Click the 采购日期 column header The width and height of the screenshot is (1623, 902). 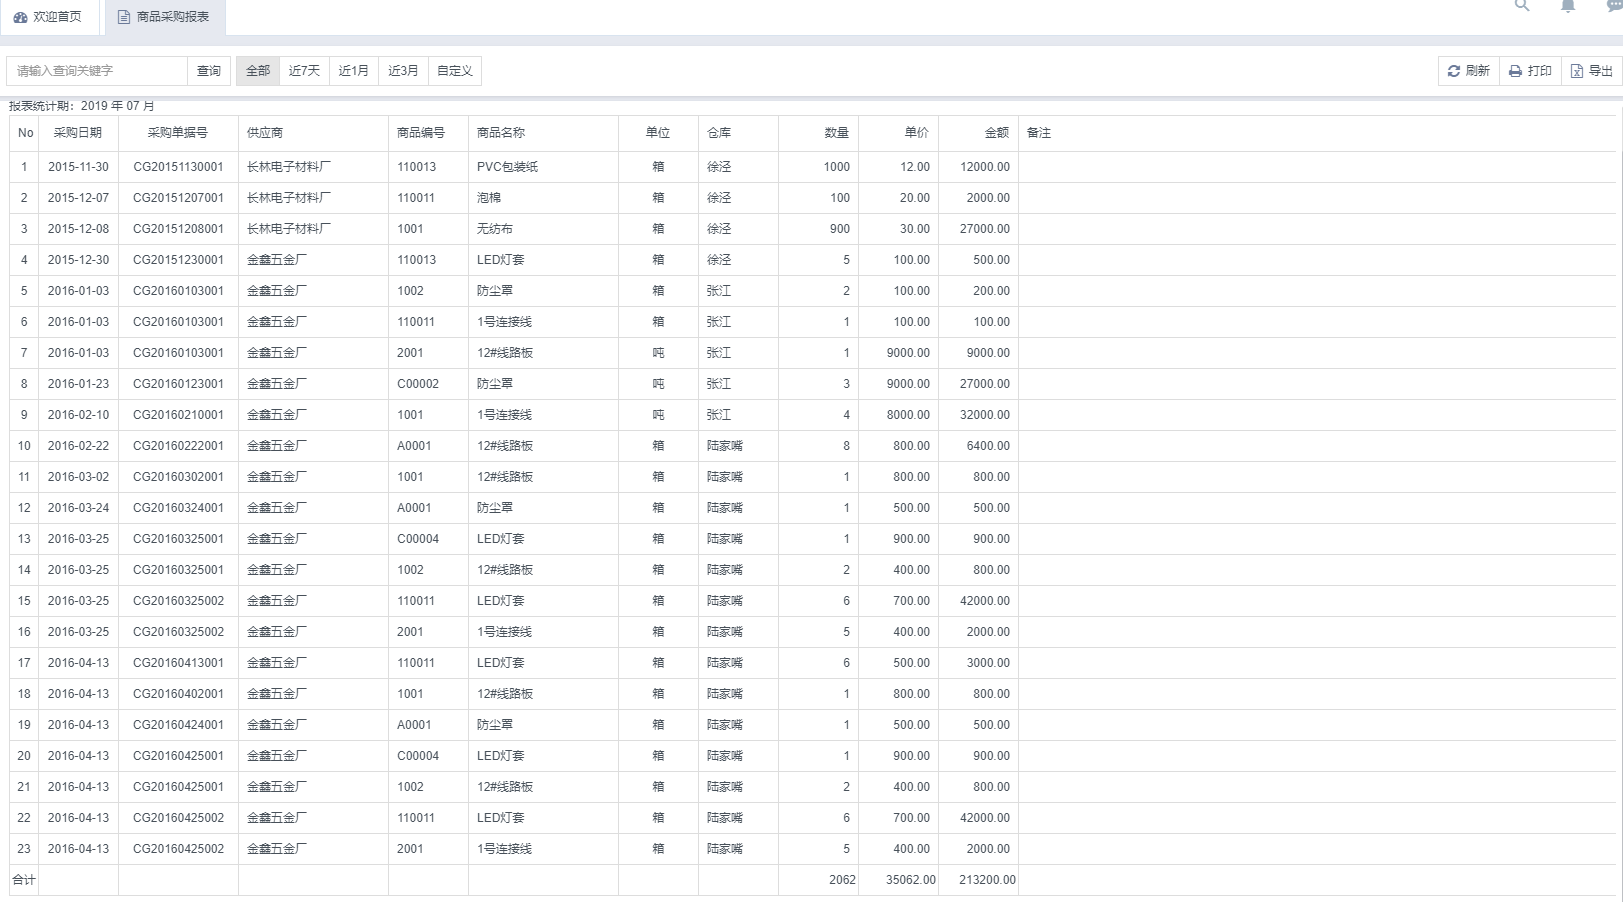point(78,133)
